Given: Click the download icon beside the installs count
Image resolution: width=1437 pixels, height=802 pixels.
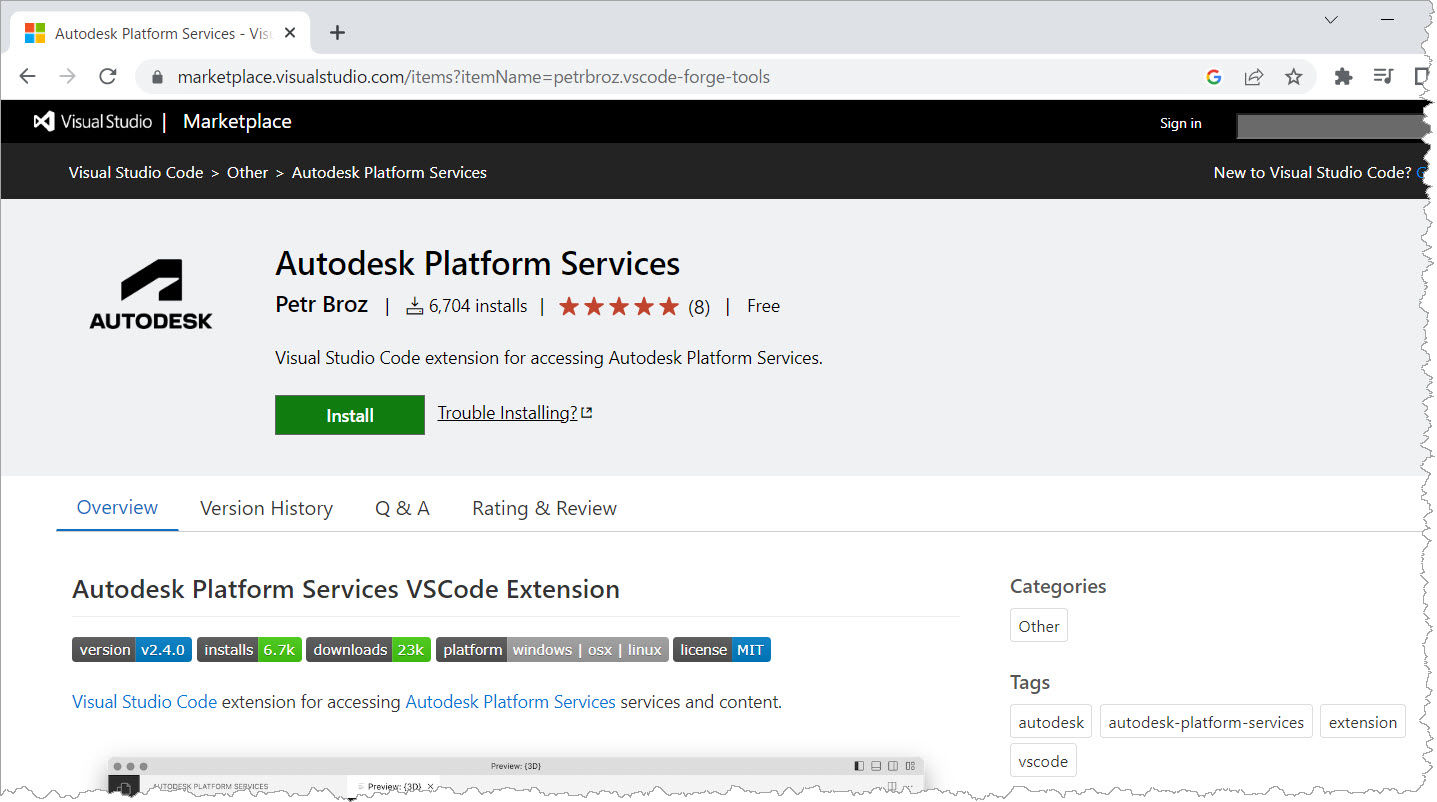Looking at the screenshot, I should click(x=413, y=305).
